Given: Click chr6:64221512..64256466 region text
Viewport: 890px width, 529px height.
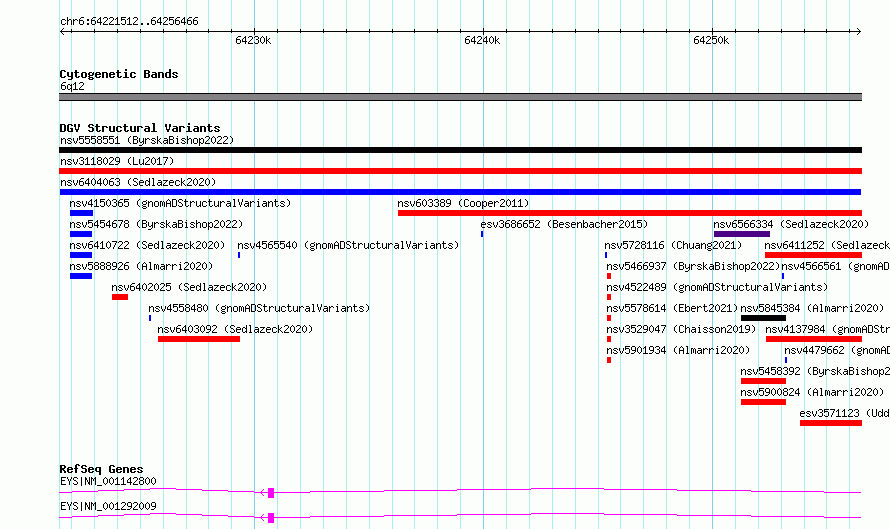Looking at the screenshot, I should point(129,22).
